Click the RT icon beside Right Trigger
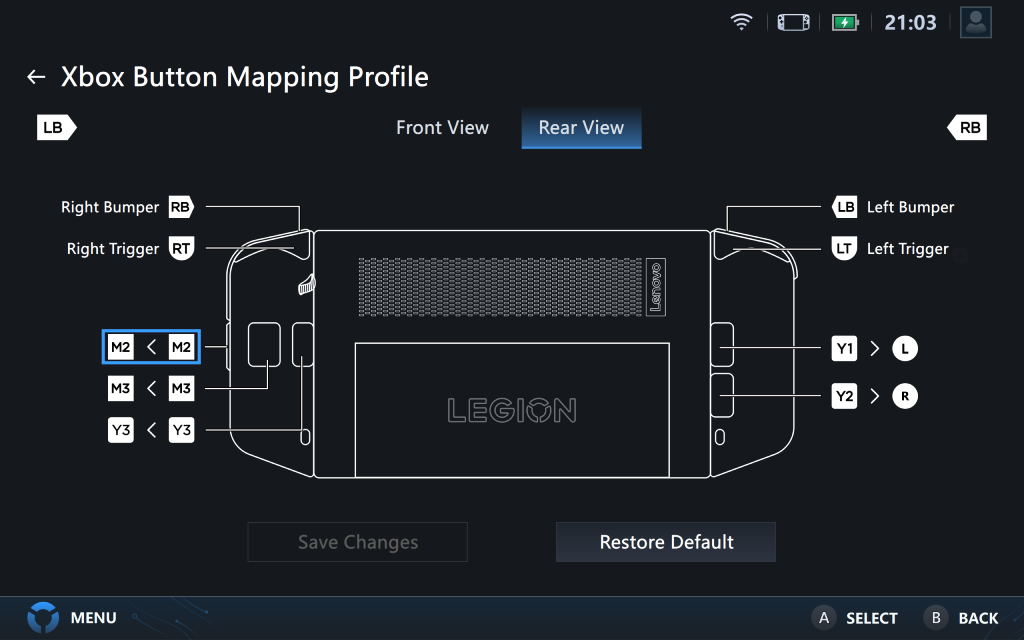Screen dimensions: 1024x640 click(180, 249)
